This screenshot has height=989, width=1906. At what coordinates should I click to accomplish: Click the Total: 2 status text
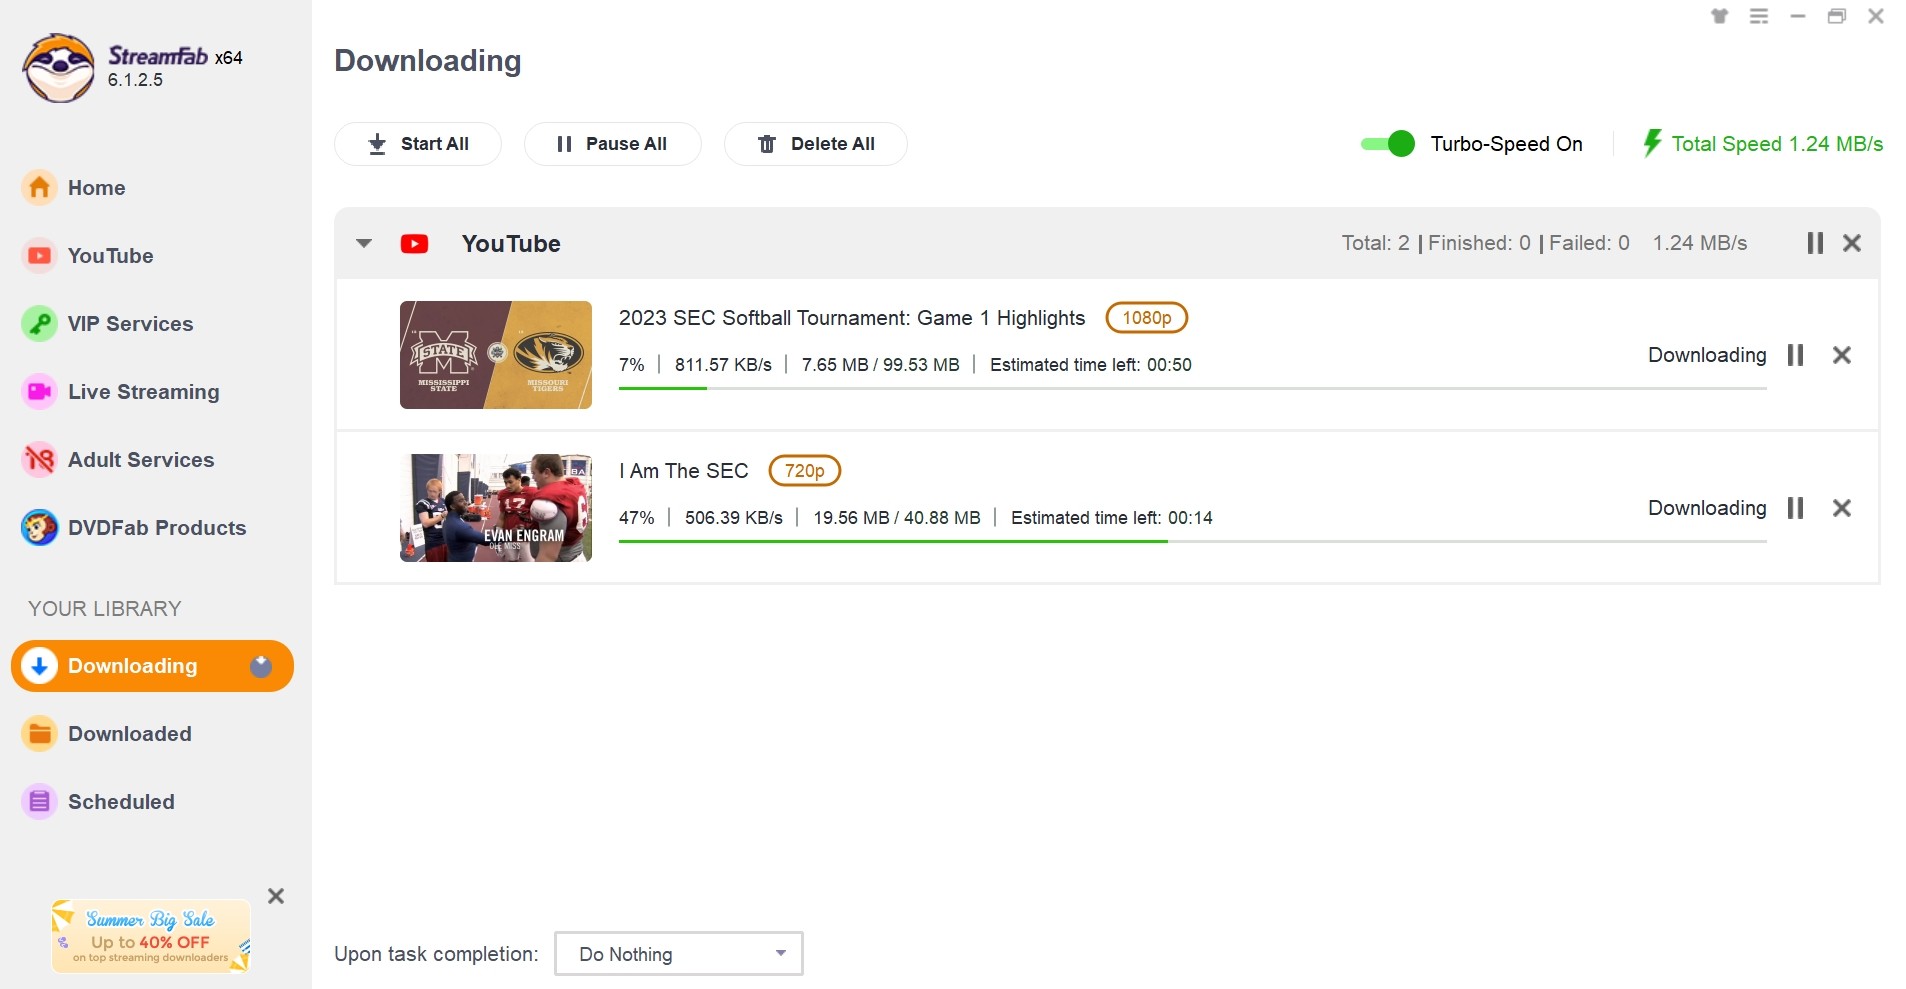[1375, 243]
